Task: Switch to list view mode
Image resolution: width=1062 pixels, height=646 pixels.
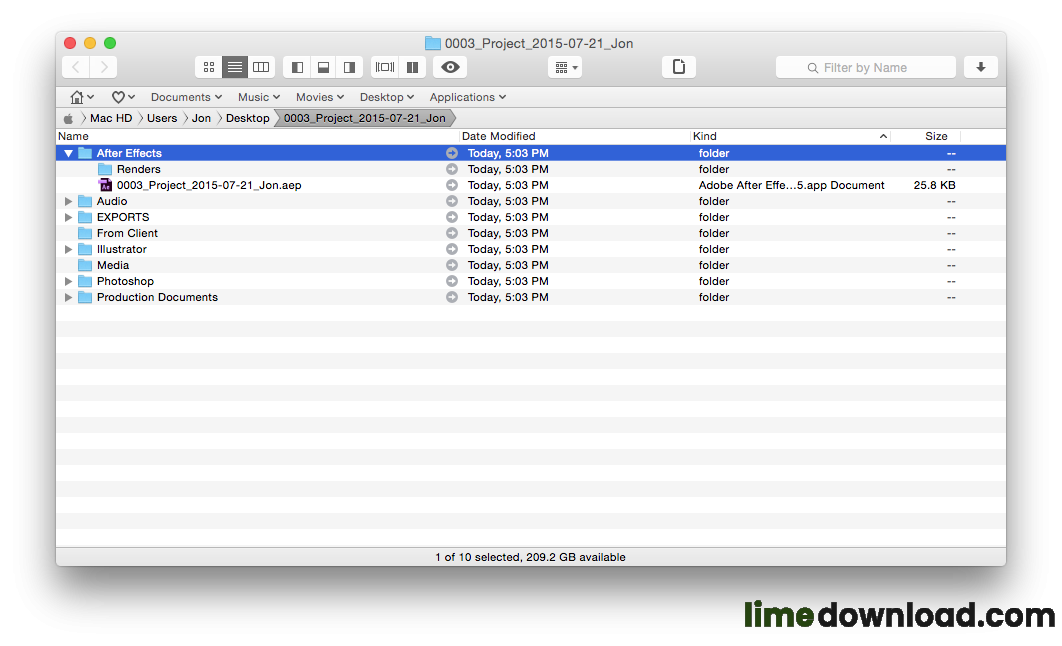Action: pyautogui.click(x=234, y=67)
